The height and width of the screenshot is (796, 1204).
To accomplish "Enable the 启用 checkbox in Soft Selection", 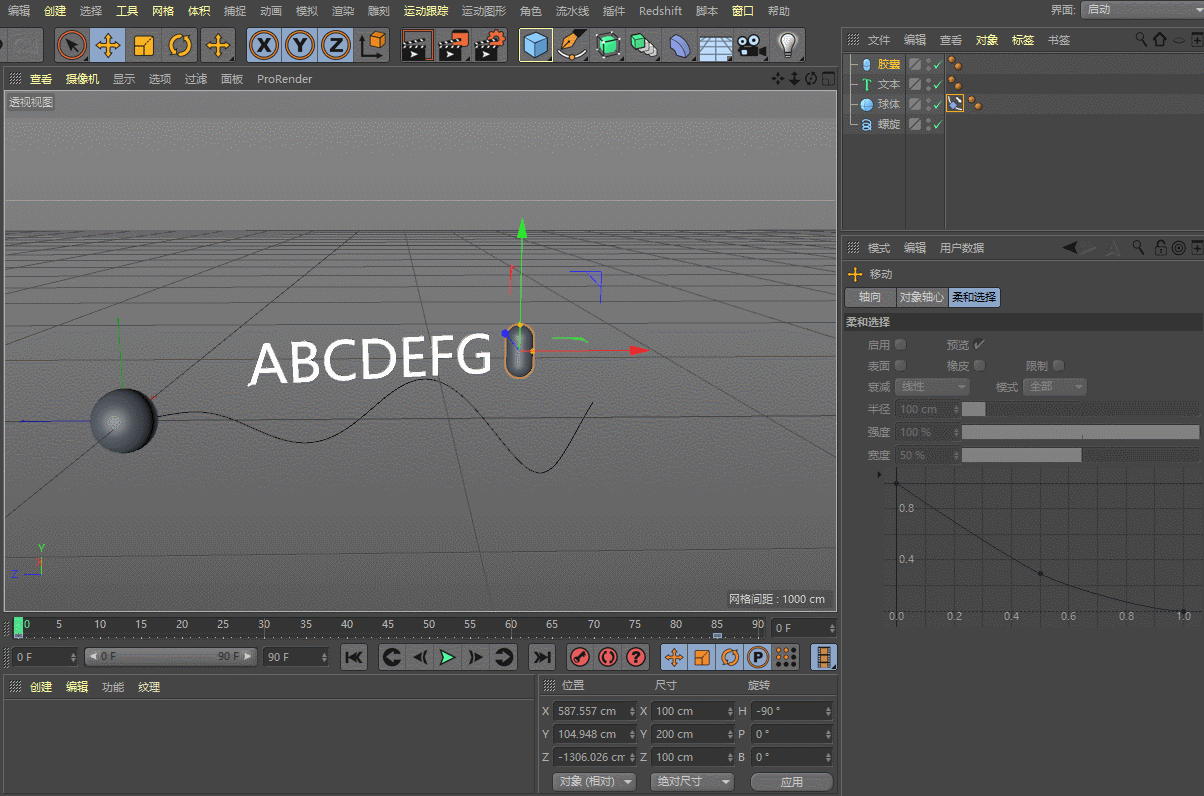I will click(901, 344).
